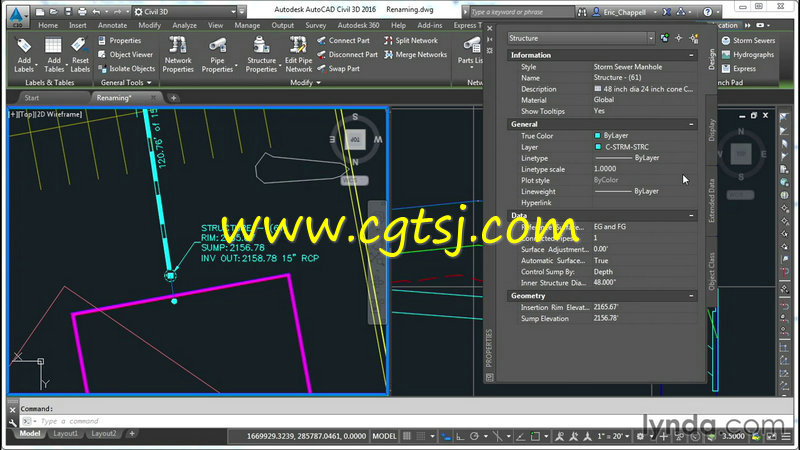Image resolution: width=800 pixels, height=450 pixels.
Task: Open the Add Labels tool
Action: pos(24,55)
